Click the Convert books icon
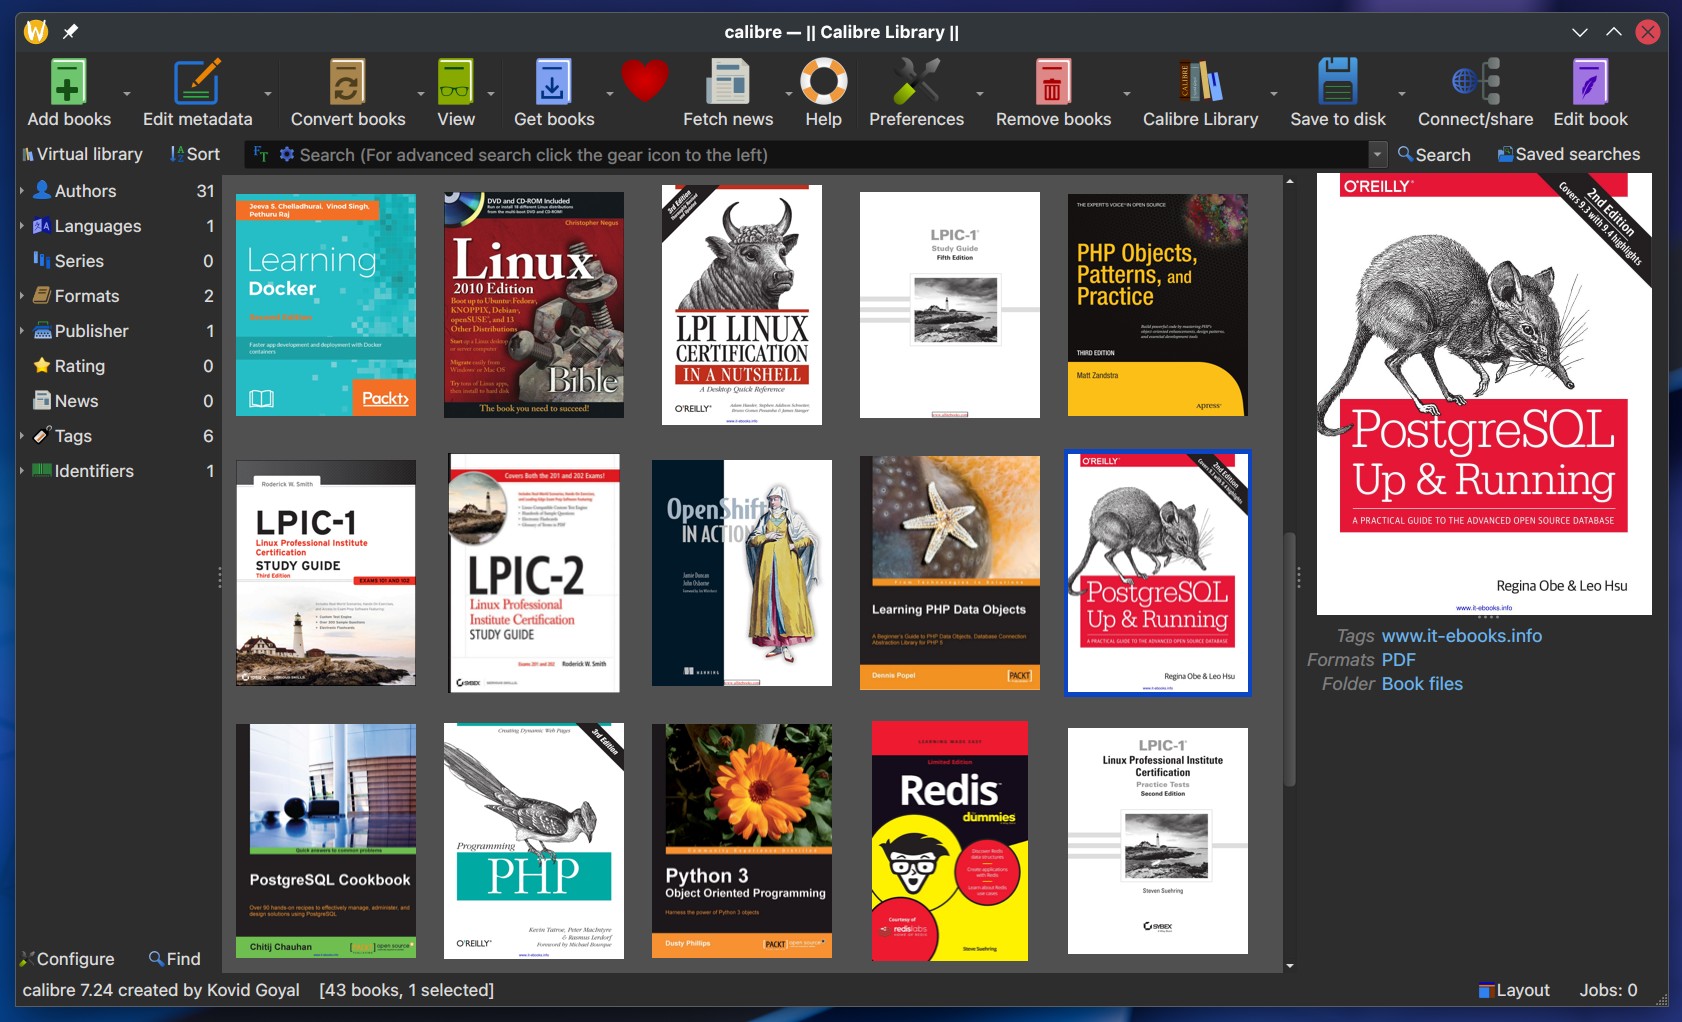This screenshot has height=1022, width=1682. 347,82
